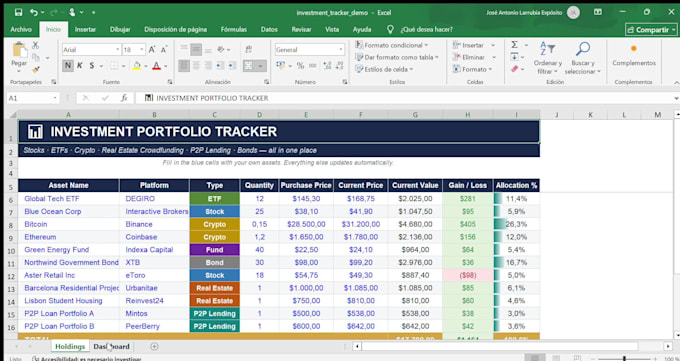This screenshot has width=680, height=361.
Task: Toggle align right horizontal alignment
Action: coord(208,66)
